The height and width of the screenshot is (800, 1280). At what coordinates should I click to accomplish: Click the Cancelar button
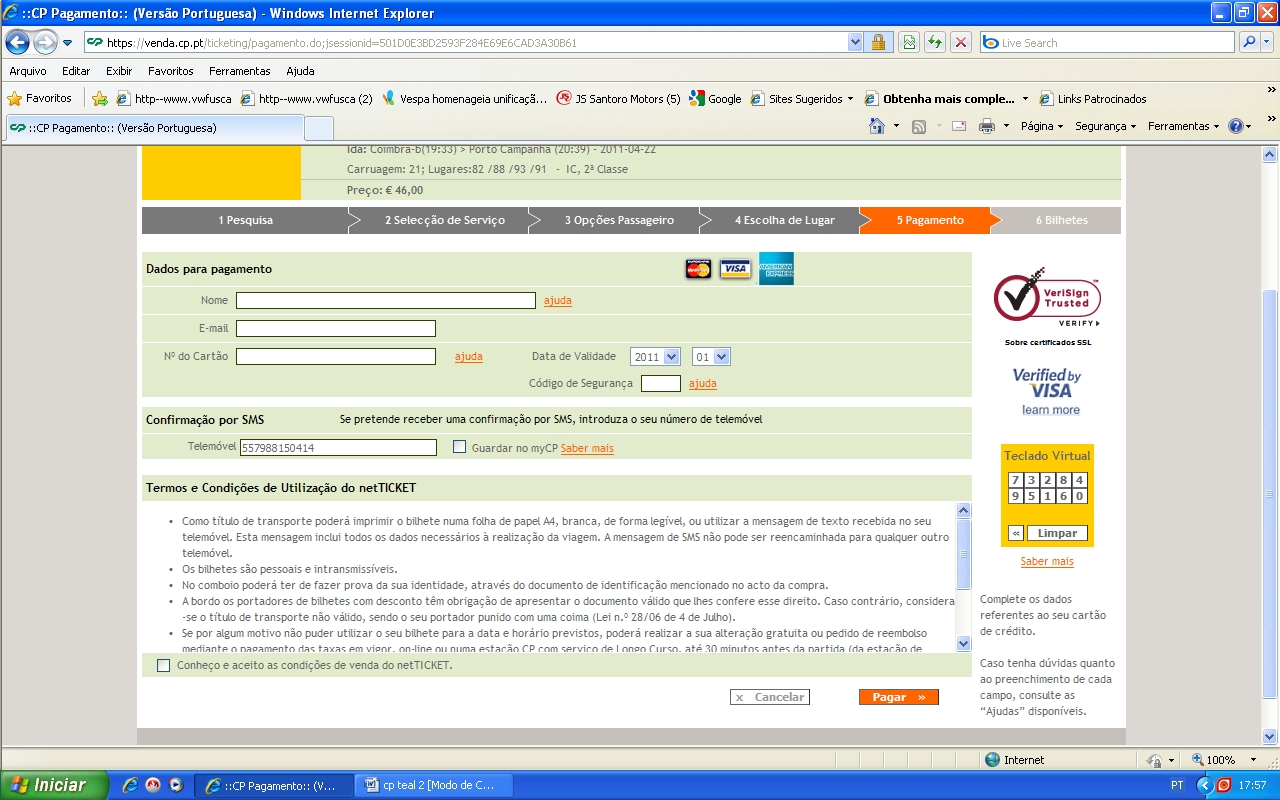[769, 697]
